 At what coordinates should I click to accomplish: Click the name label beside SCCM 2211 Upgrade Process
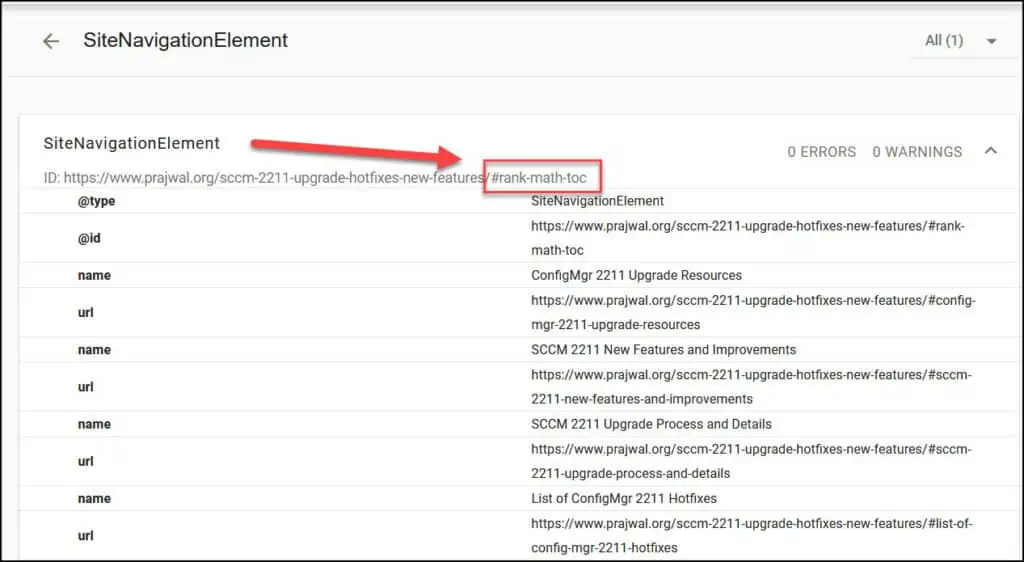click(x=94, y=424)
